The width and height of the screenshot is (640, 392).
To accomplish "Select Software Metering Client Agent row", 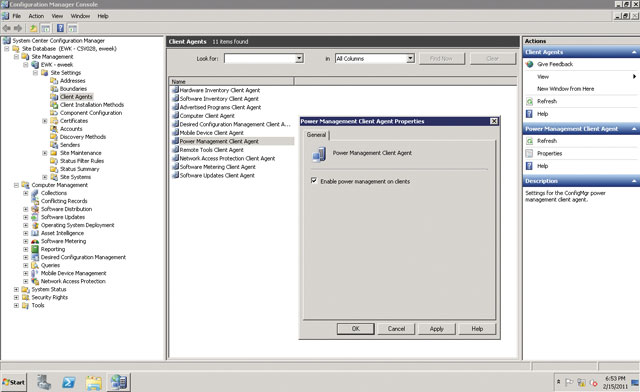I will coord(218,167).
